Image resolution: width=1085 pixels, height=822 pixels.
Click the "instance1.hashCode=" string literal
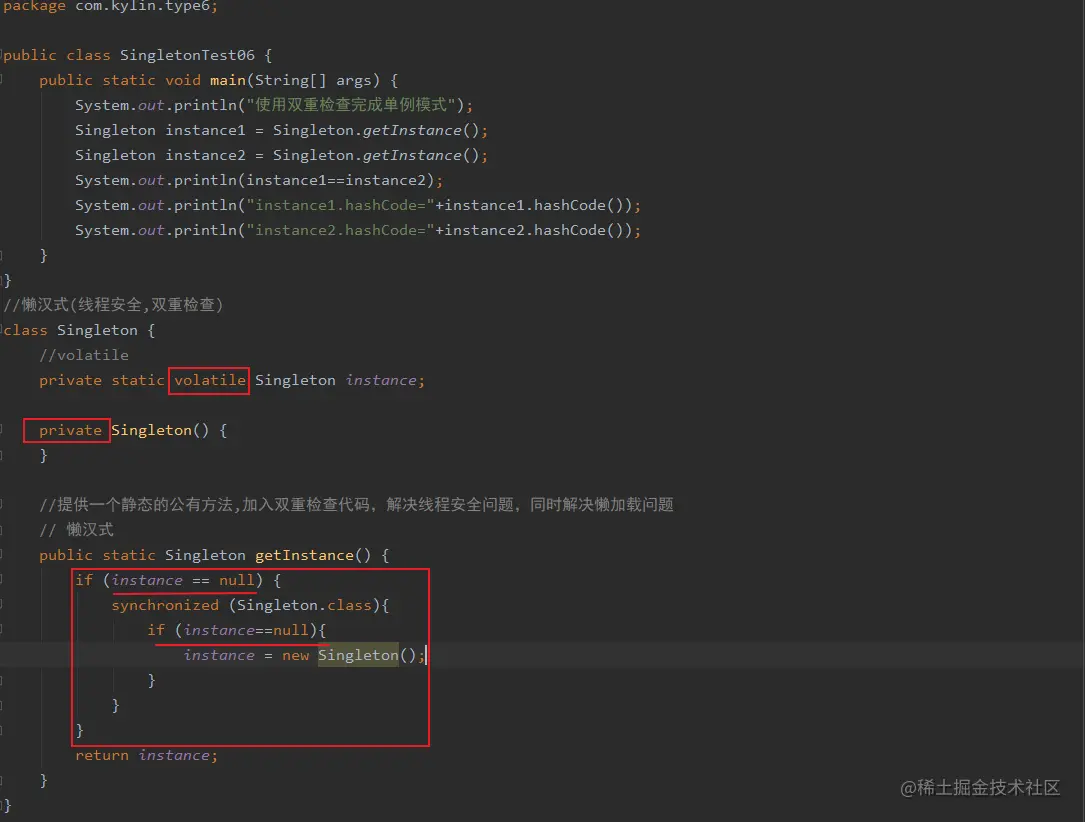pos(340,205)
